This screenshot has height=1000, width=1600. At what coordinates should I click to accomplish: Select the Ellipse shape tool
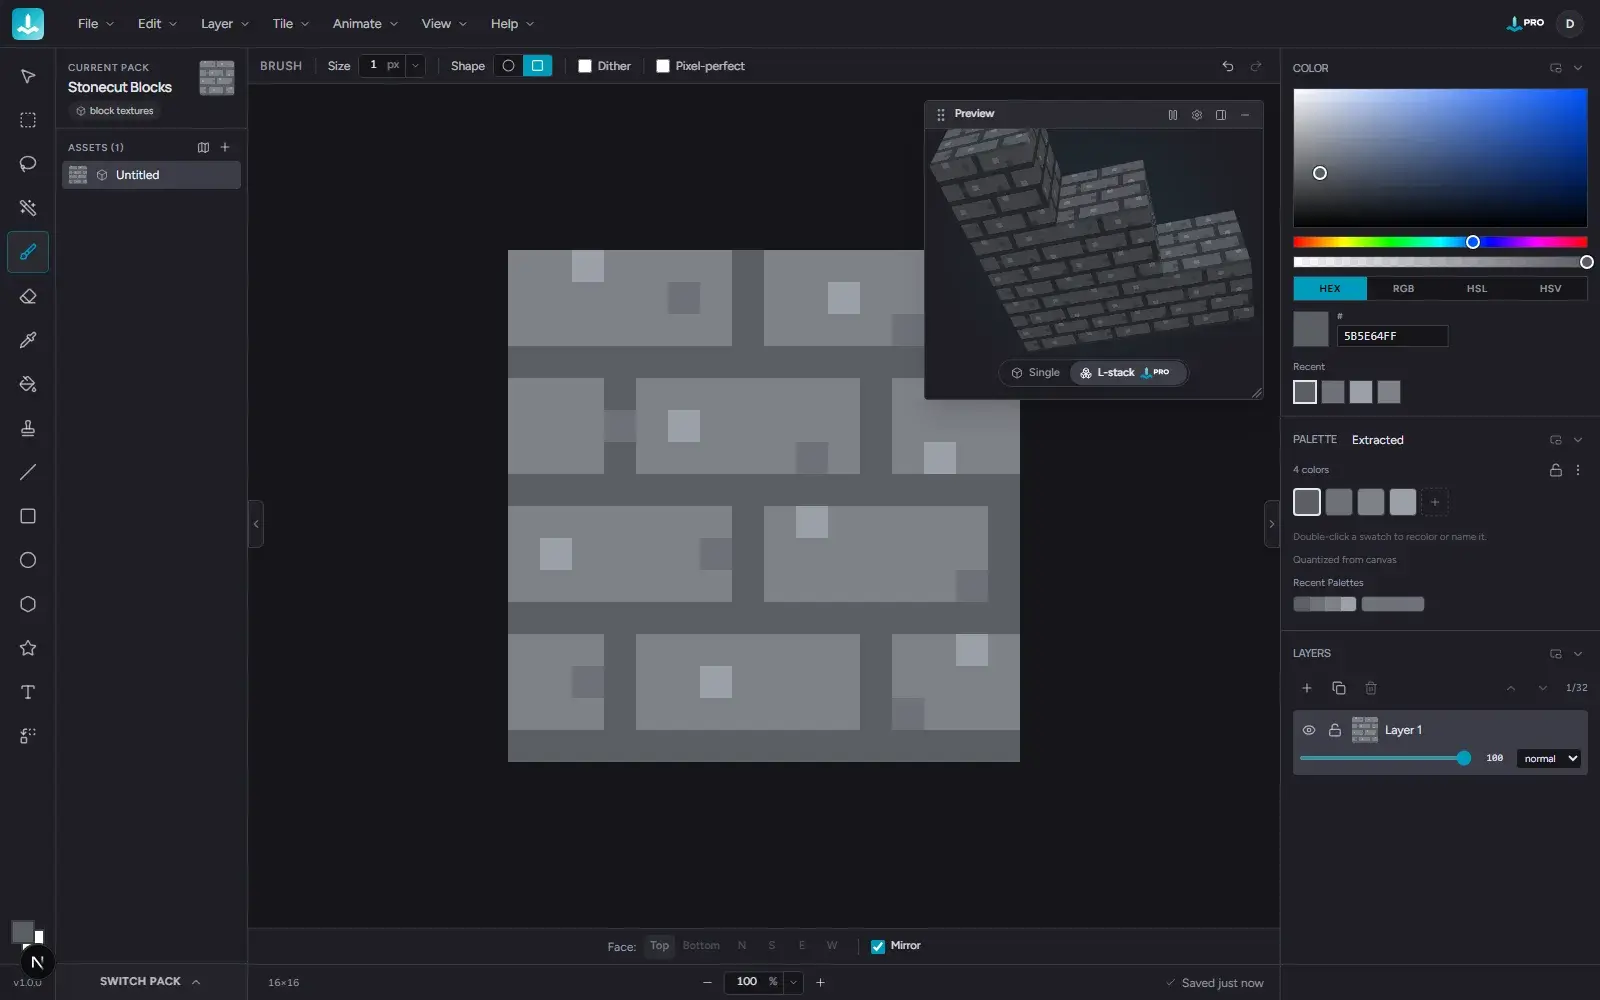click(x=28, y=560)
